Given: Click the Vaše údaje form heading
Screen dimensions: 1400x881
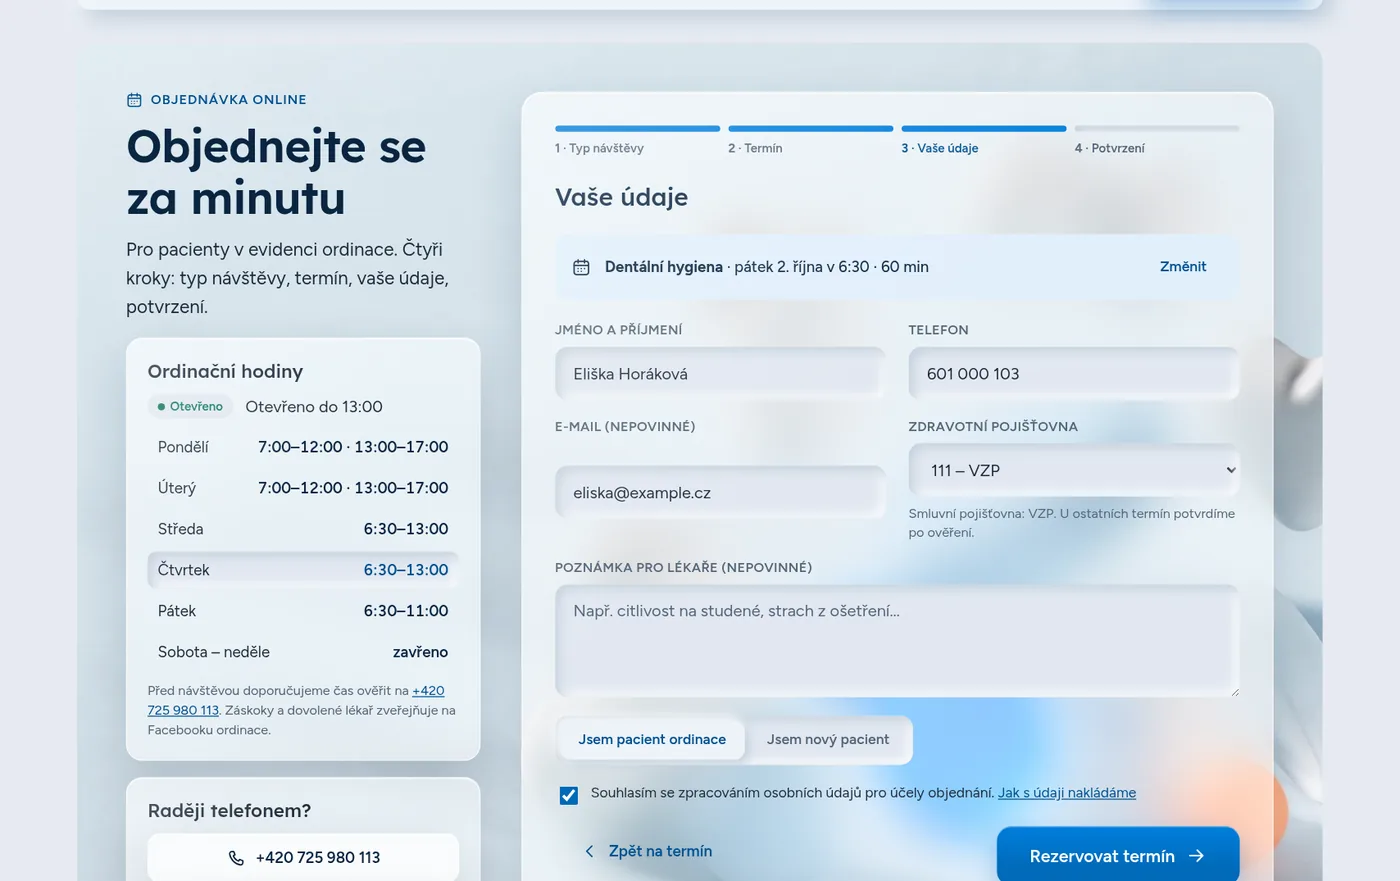Looking at the screenshot, I should [621, 197].
